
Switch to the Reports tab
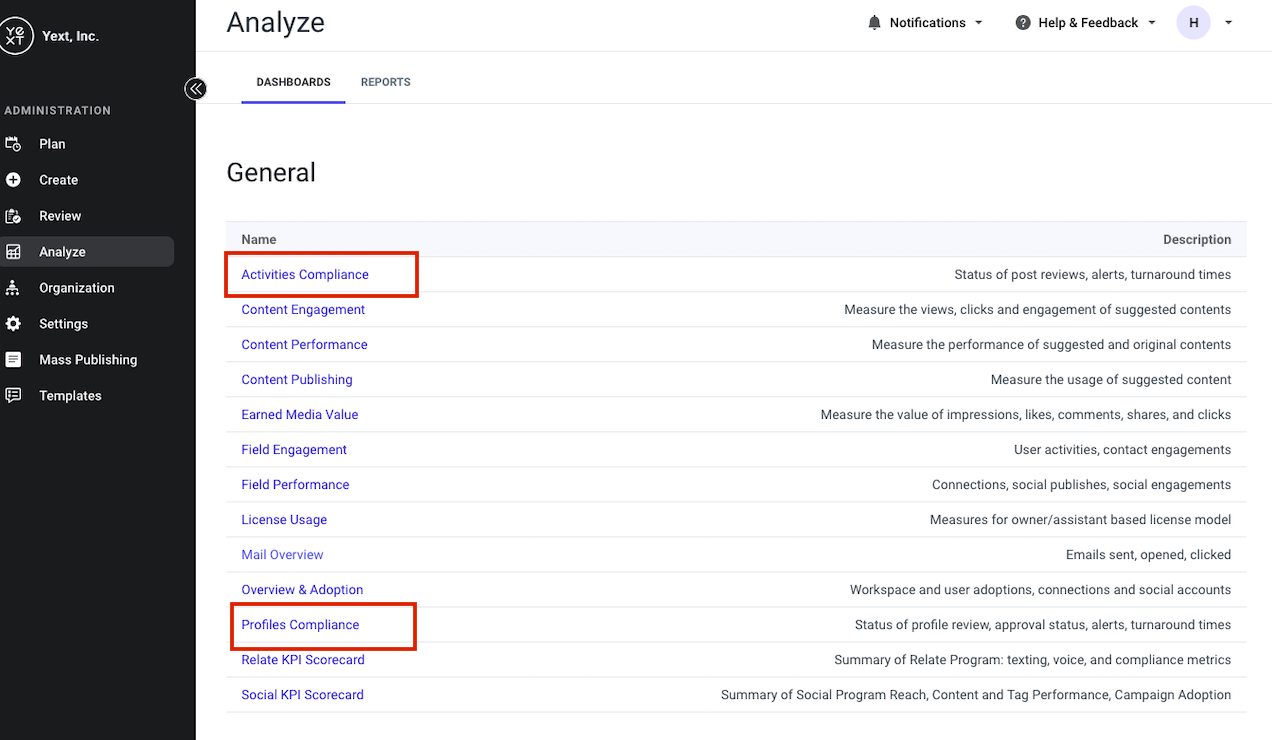386,82
